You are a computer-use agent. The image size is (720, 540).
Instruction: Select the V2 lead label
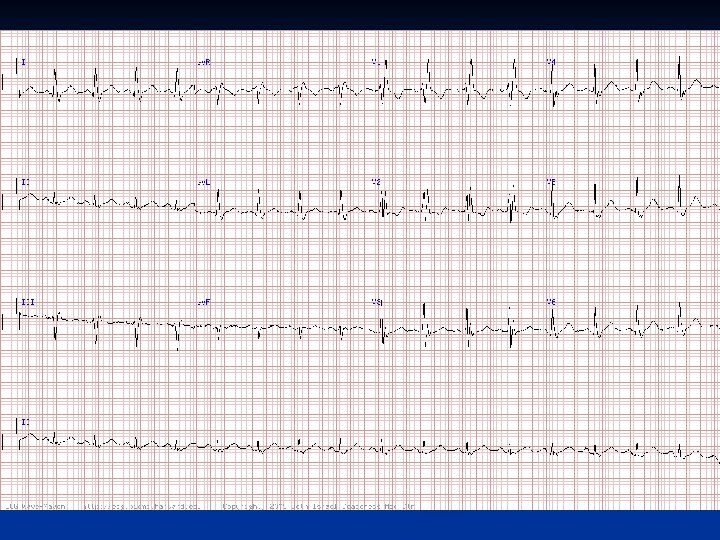(376, 182)
